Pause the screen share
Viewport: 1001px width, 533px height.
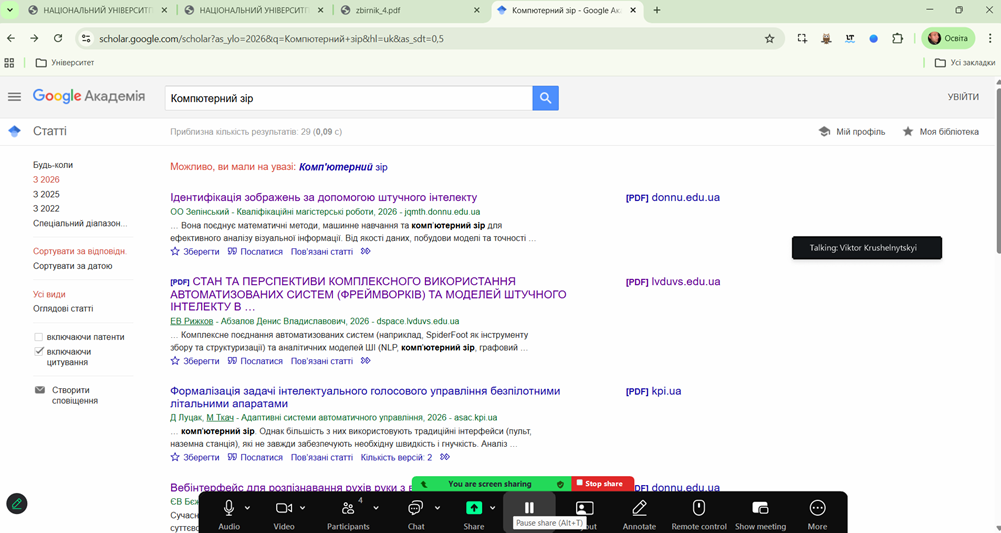pyautogui.click(x=529, y=508)
